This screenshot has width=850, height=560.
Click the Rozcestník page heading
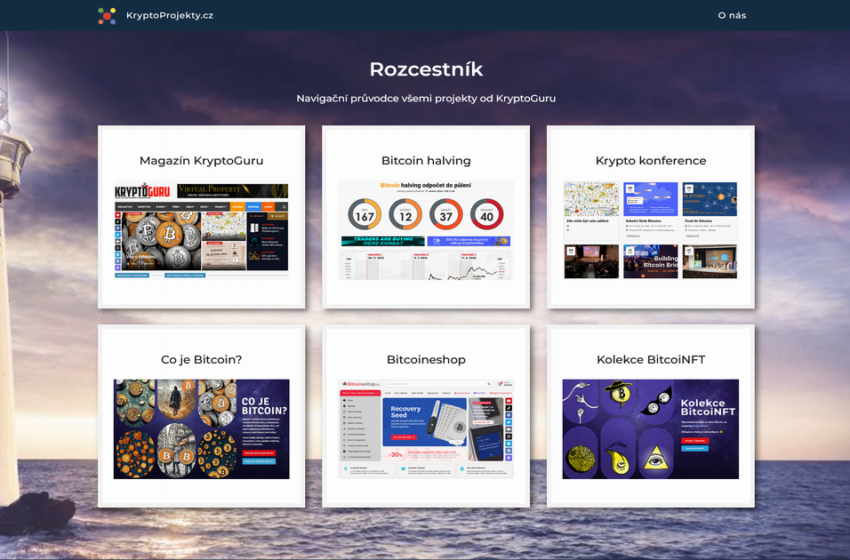[x=426, y=69]
